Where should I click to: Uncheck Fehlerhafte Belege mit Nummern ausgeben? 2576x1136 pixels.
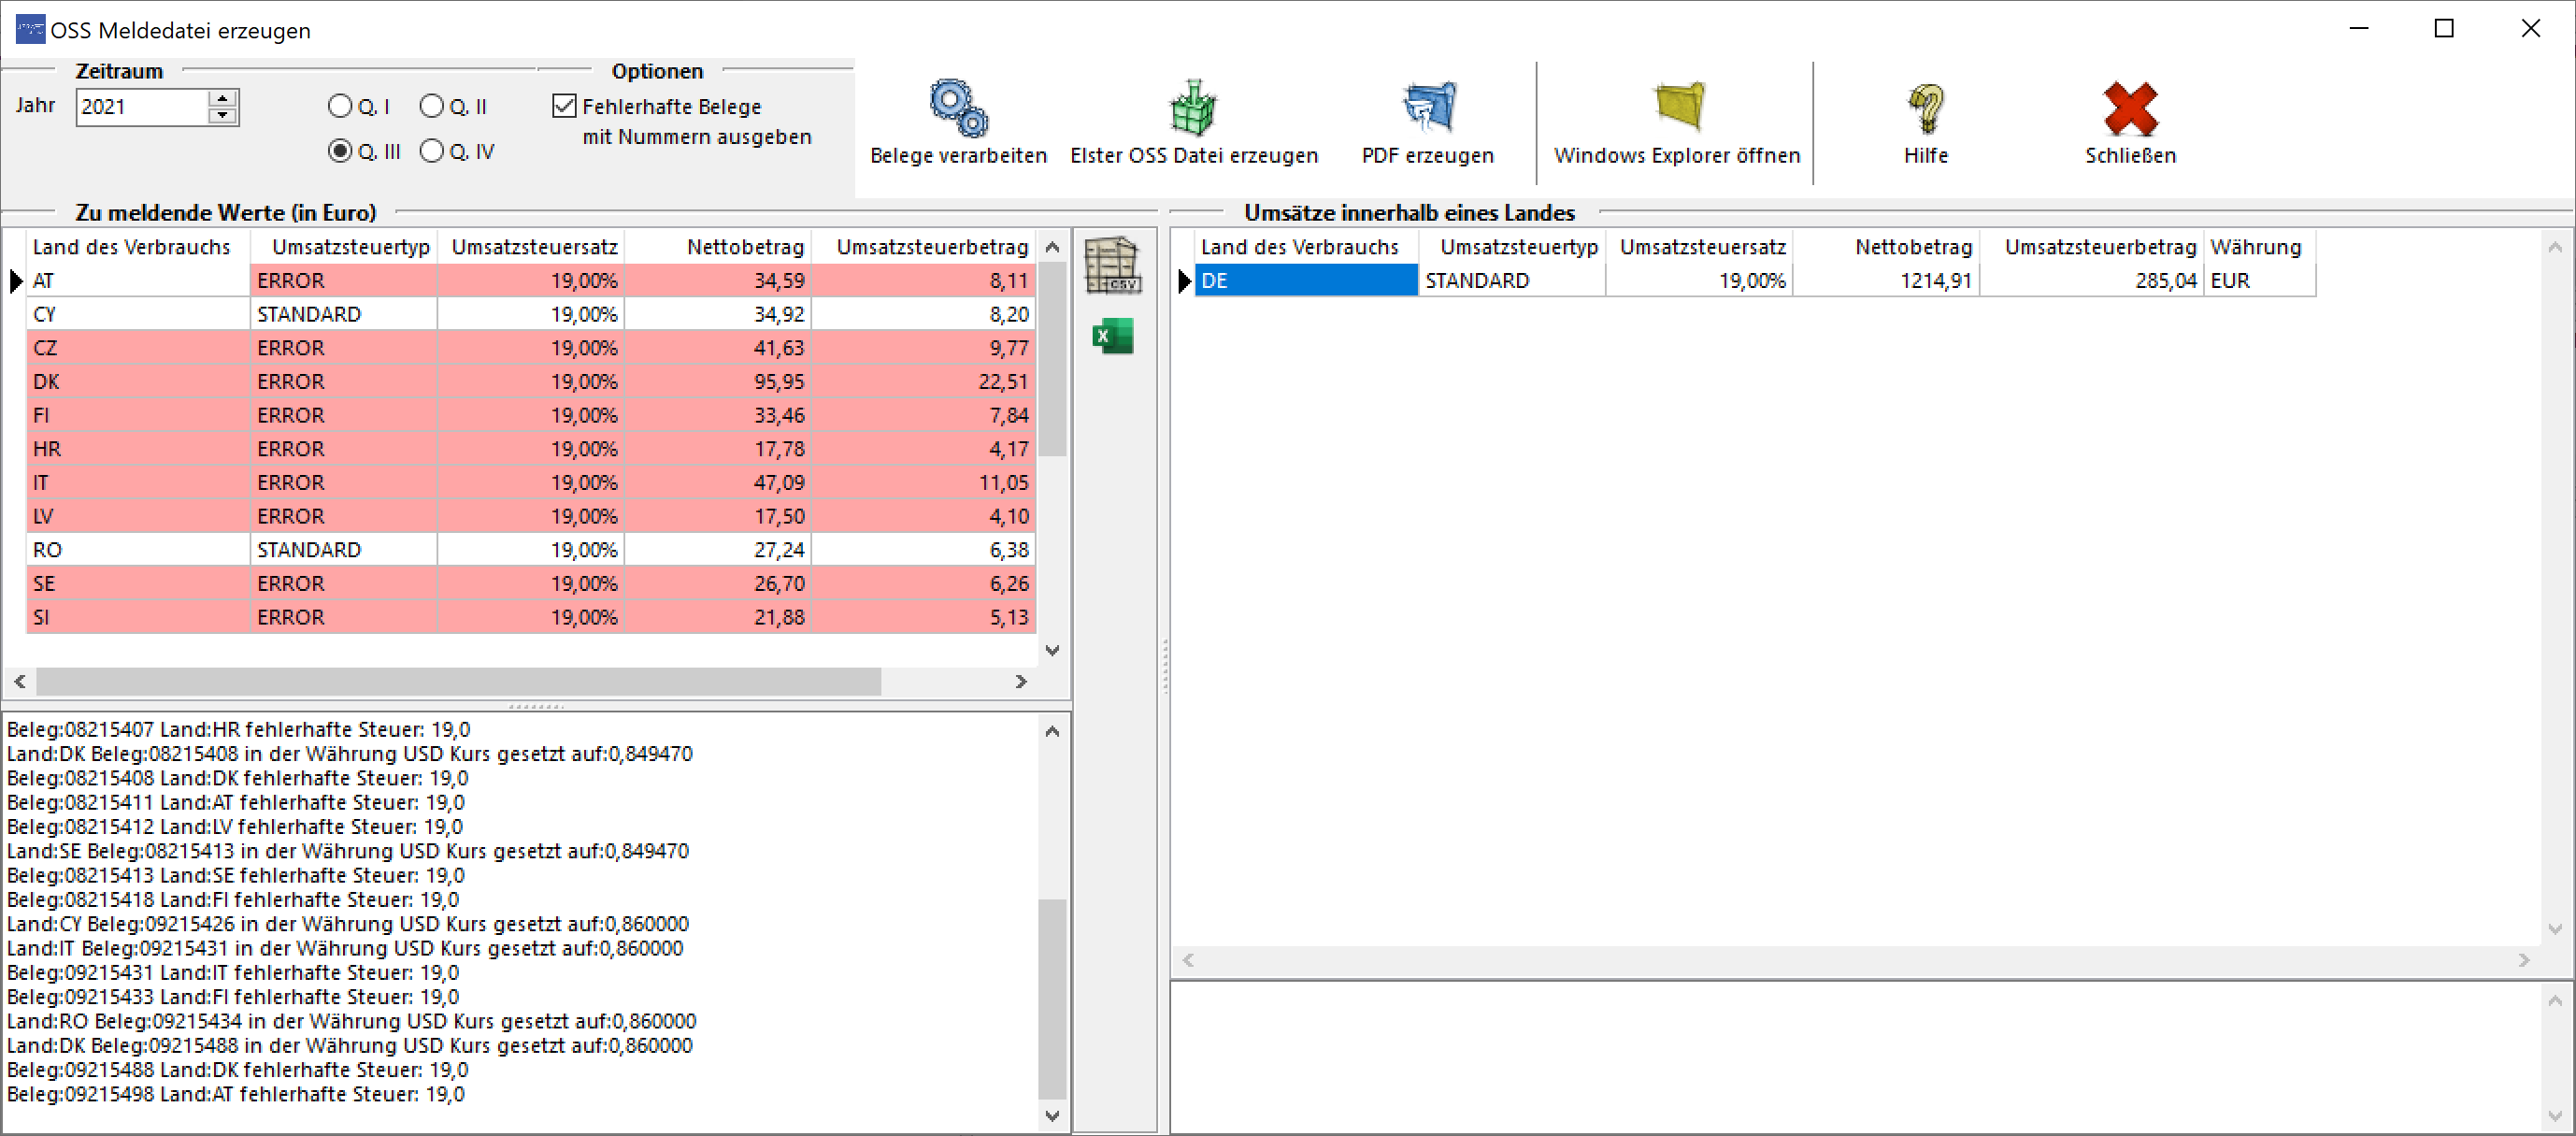coord(565,106)
